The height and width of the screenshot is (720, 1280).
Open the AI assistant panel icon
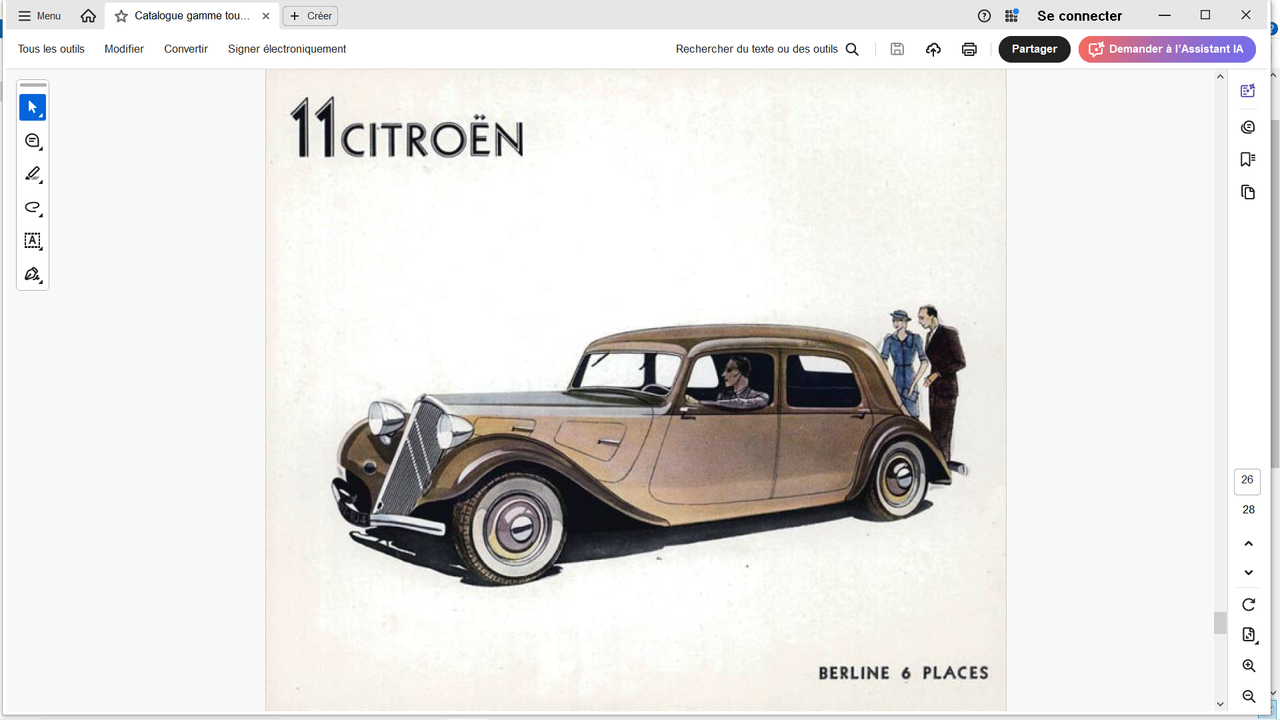tap(1248, 91)
